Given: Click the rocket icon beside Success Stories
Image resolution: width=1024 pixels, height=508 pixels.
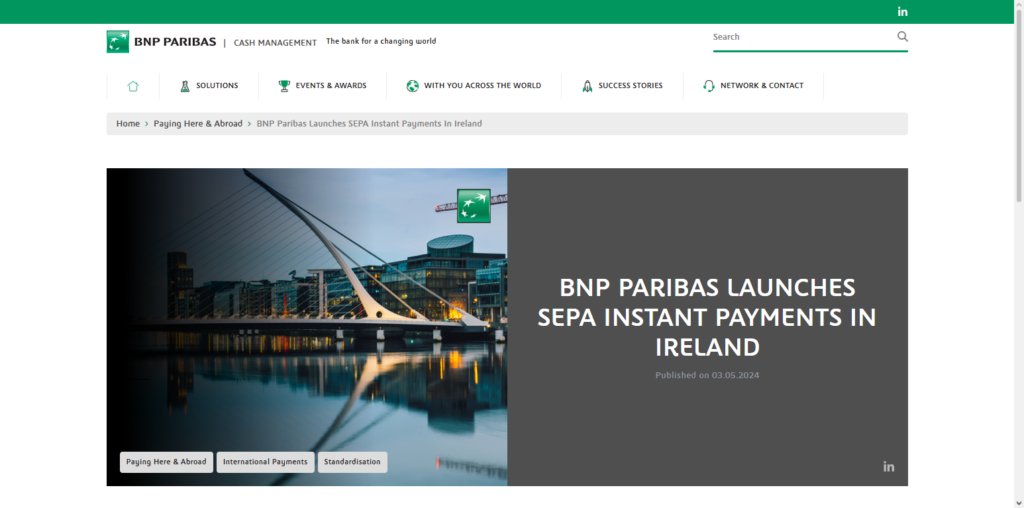Looking at the screenshot, I should [587, 86].
